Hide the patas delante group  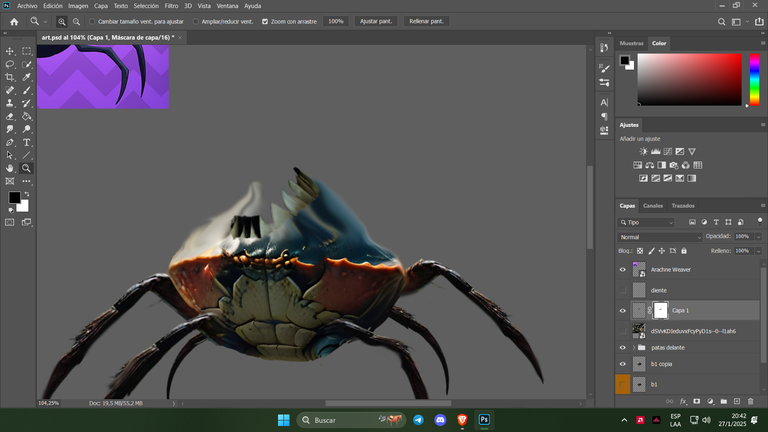click(623, 348)
